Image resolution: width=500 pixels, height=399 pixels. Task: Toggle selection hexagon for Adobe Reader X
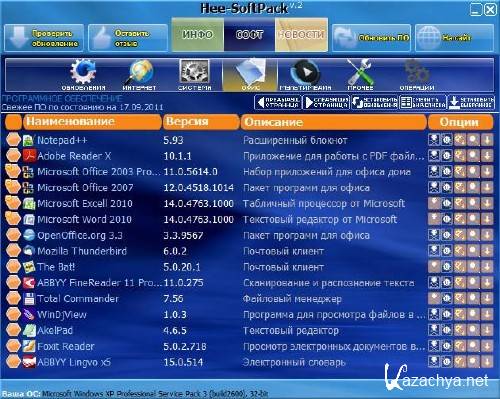(x=13, y=156)
